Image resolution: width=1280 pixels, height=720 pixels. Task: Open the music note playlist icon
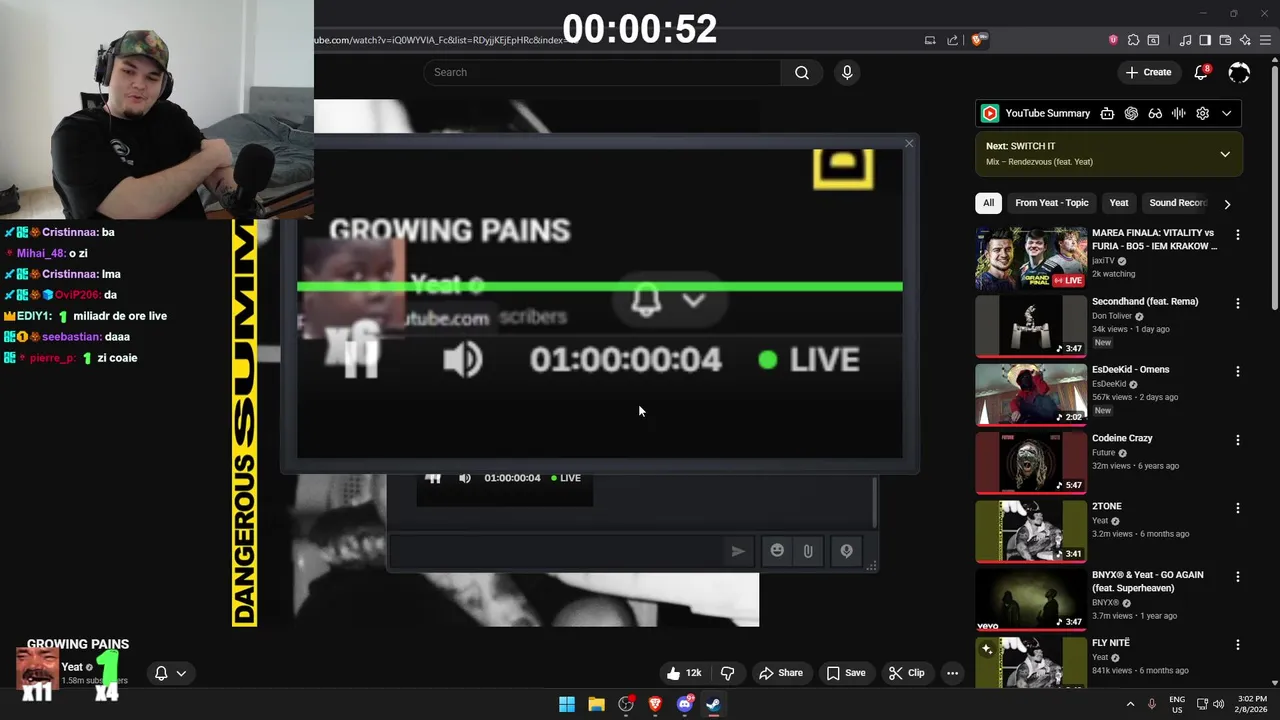click(x=1185, y=40)
